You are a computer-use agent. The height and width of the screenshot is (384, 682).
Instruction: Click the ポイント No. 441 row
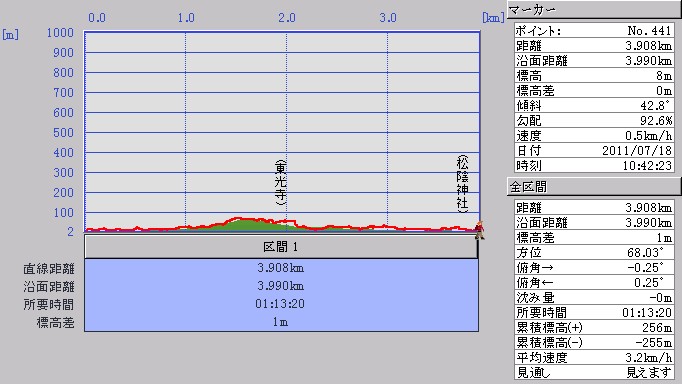click(x=594, y=30)
